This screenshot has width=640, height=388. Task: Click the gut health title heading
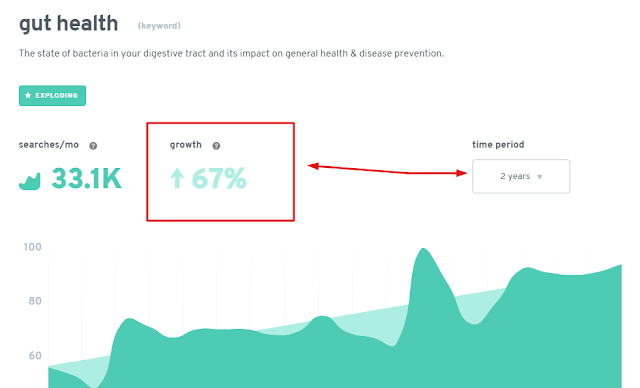click(x=69, y=23)
